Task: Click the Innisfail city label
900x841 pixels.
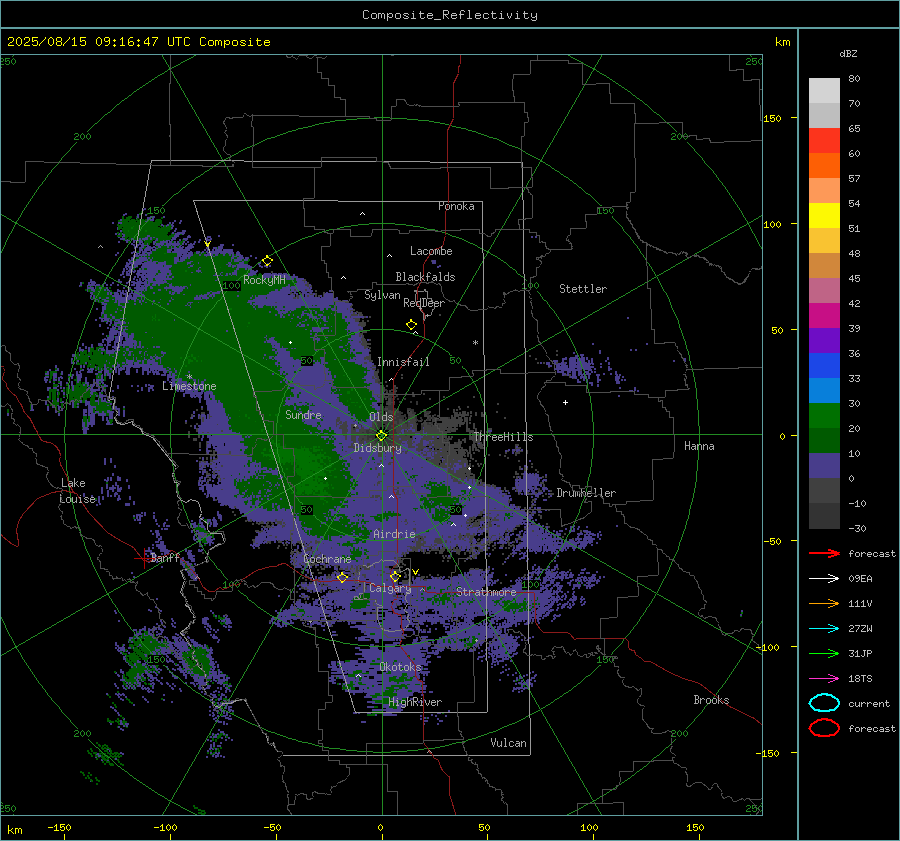Action: coord(403,362)
